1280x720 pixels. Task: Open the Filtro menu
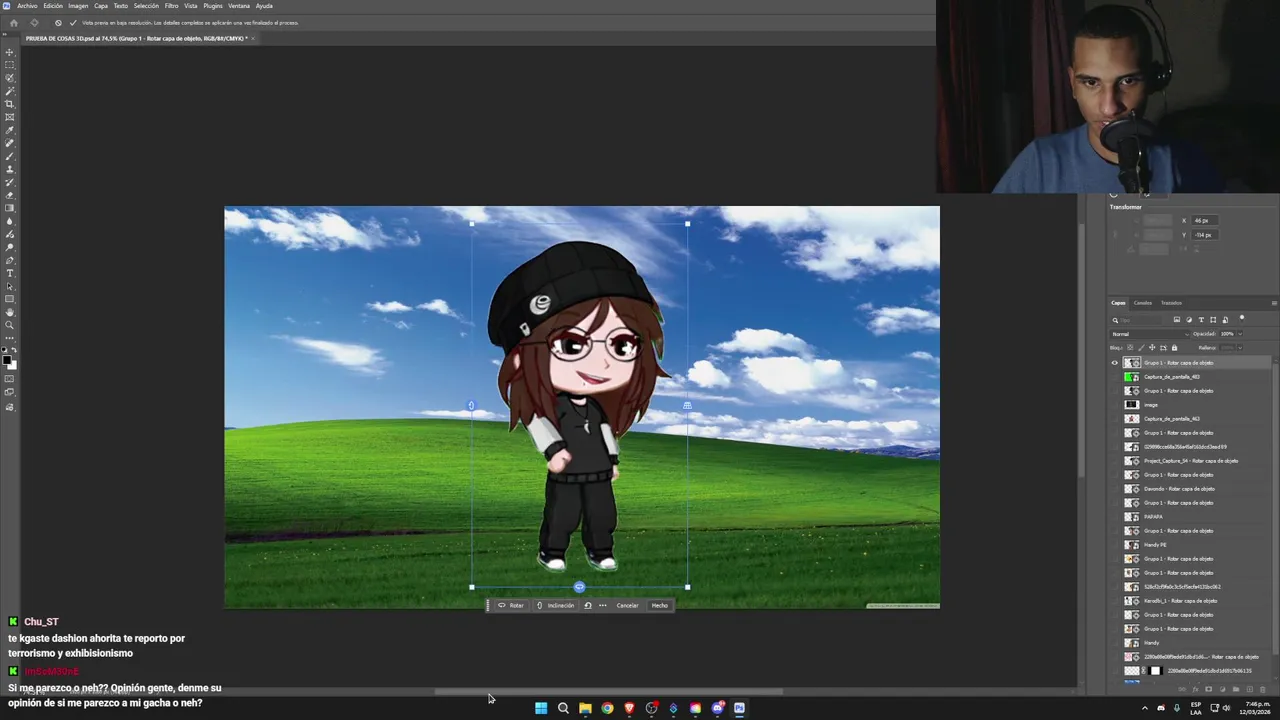click(x=171, y=6)
